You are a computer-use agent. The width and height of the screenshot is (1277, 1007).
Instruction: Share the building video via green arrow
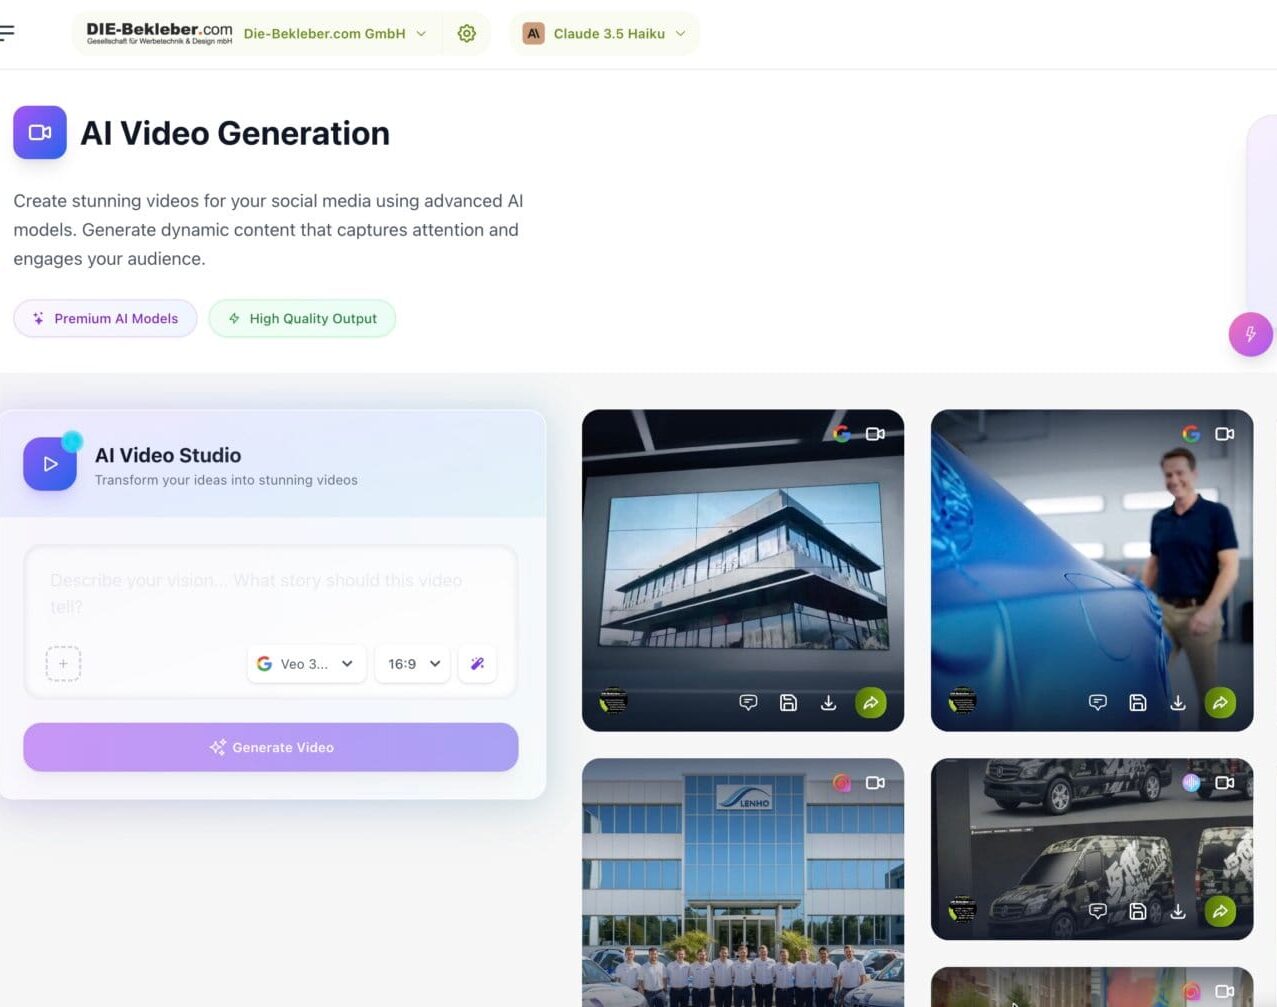pos(871,703)
